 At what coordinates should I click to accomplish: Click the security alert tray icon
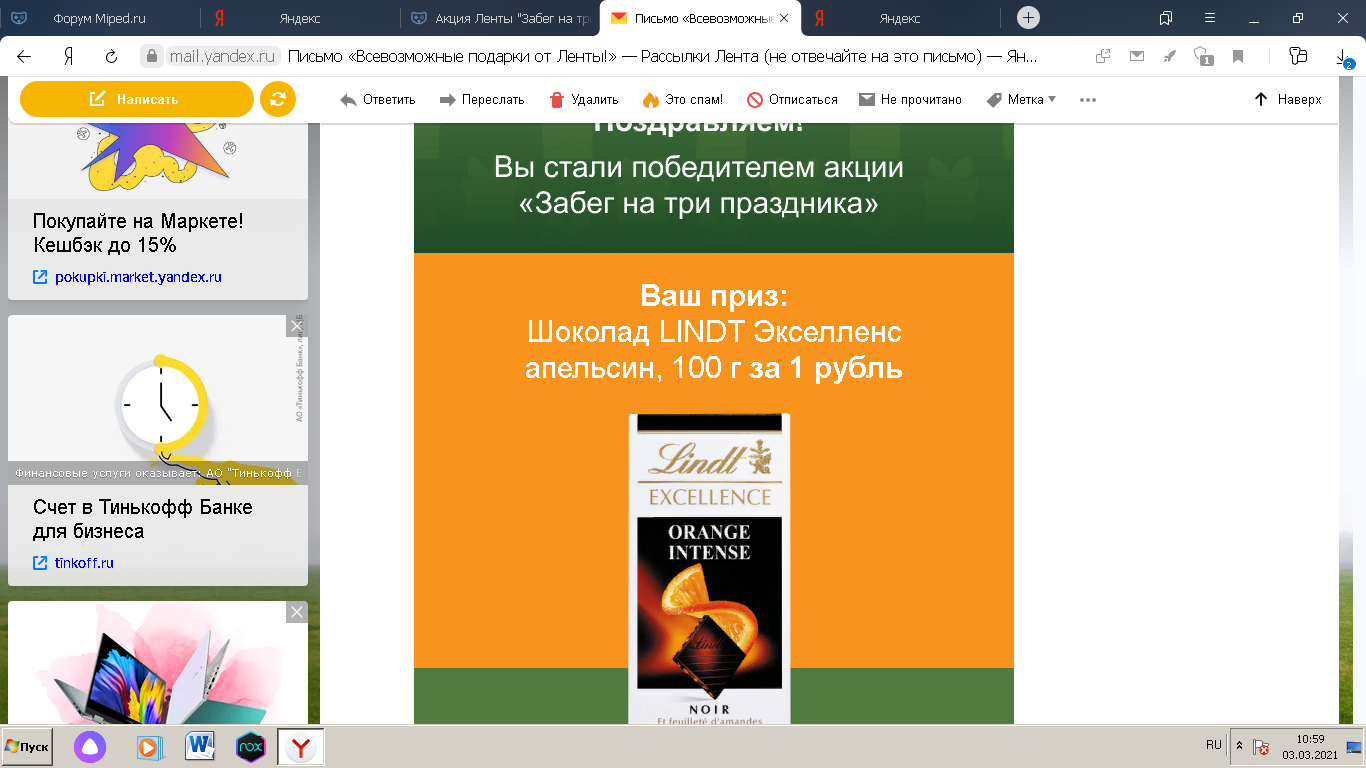tap(1262, 747)
